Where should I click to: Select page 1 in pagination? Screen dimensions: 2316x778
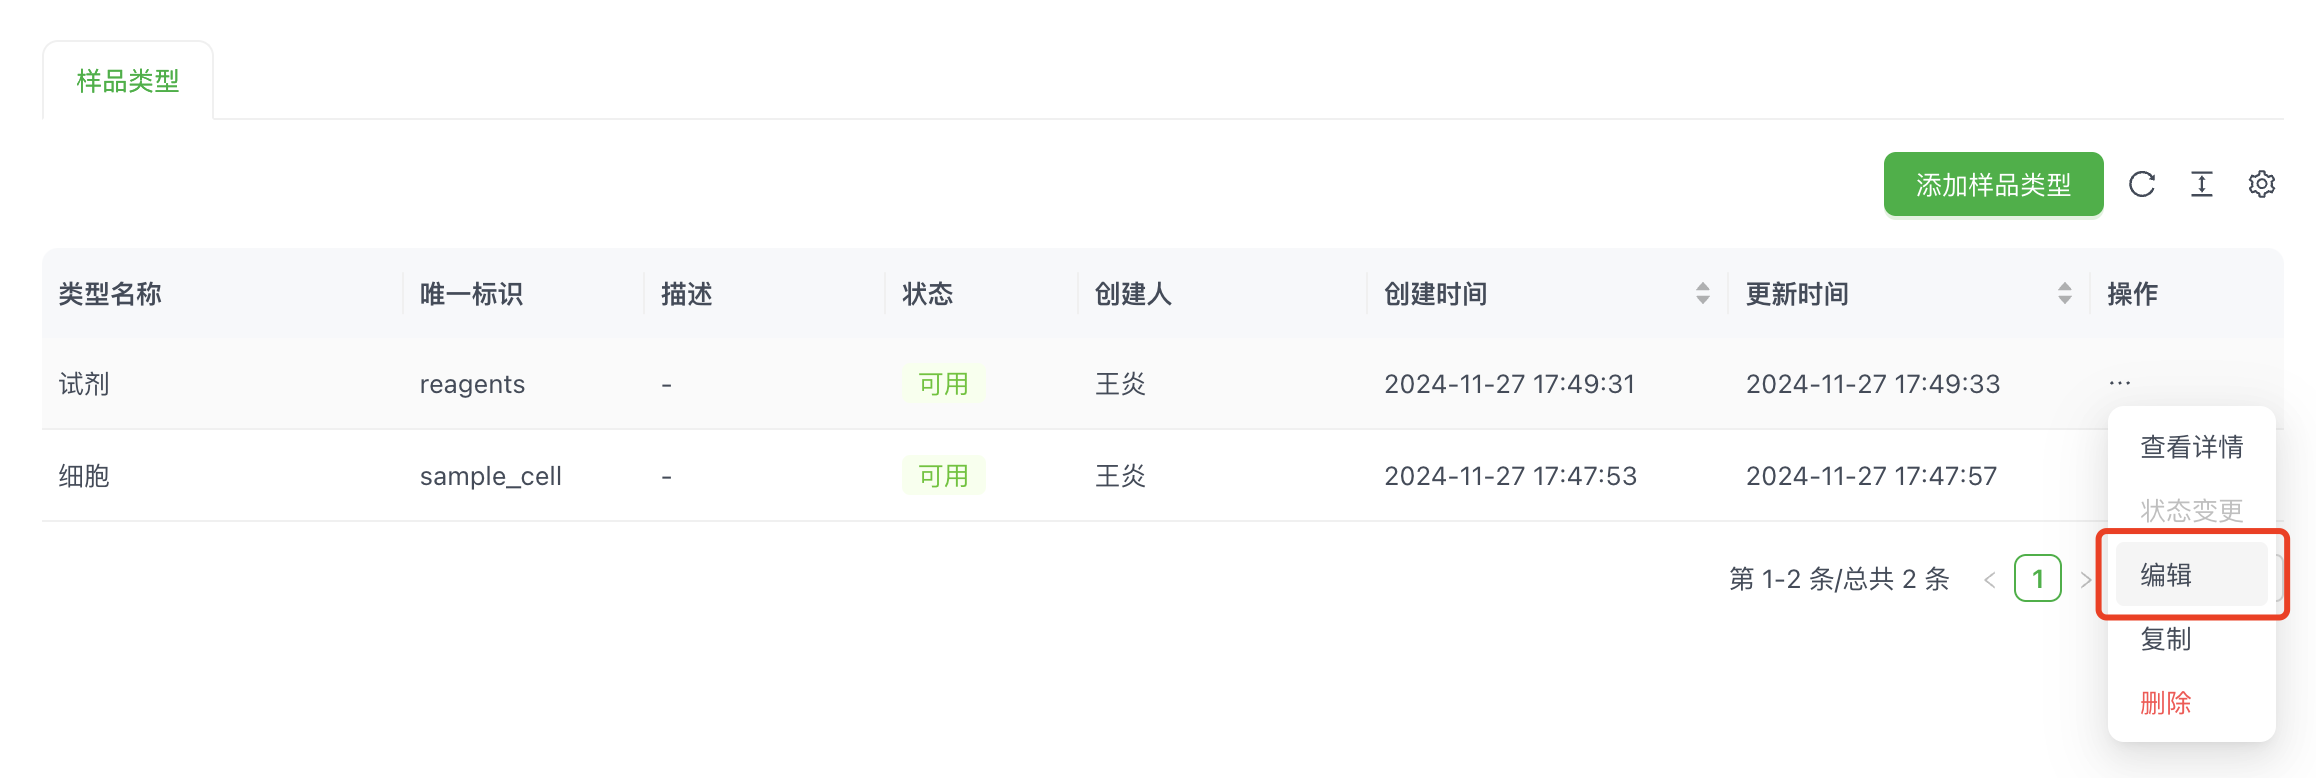2037,579
